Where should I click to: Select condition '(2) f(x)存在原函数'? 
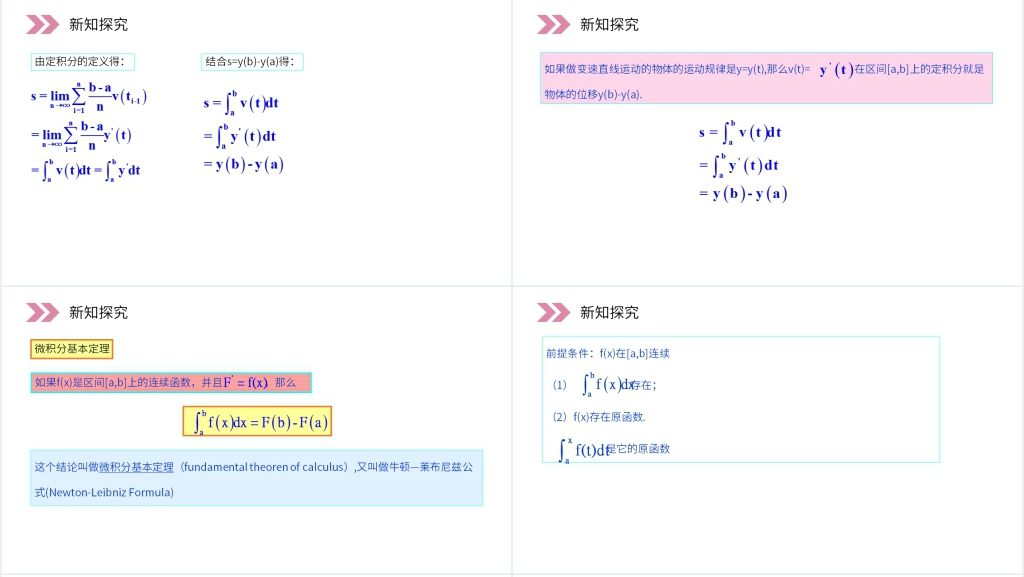599,416
